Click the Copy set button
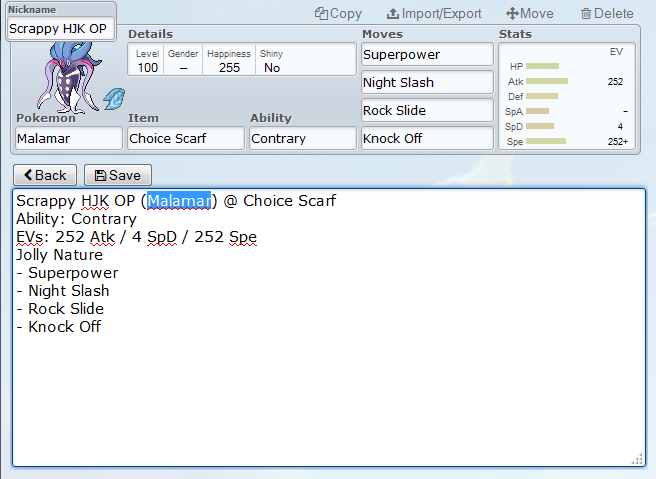 click(338, 14)
